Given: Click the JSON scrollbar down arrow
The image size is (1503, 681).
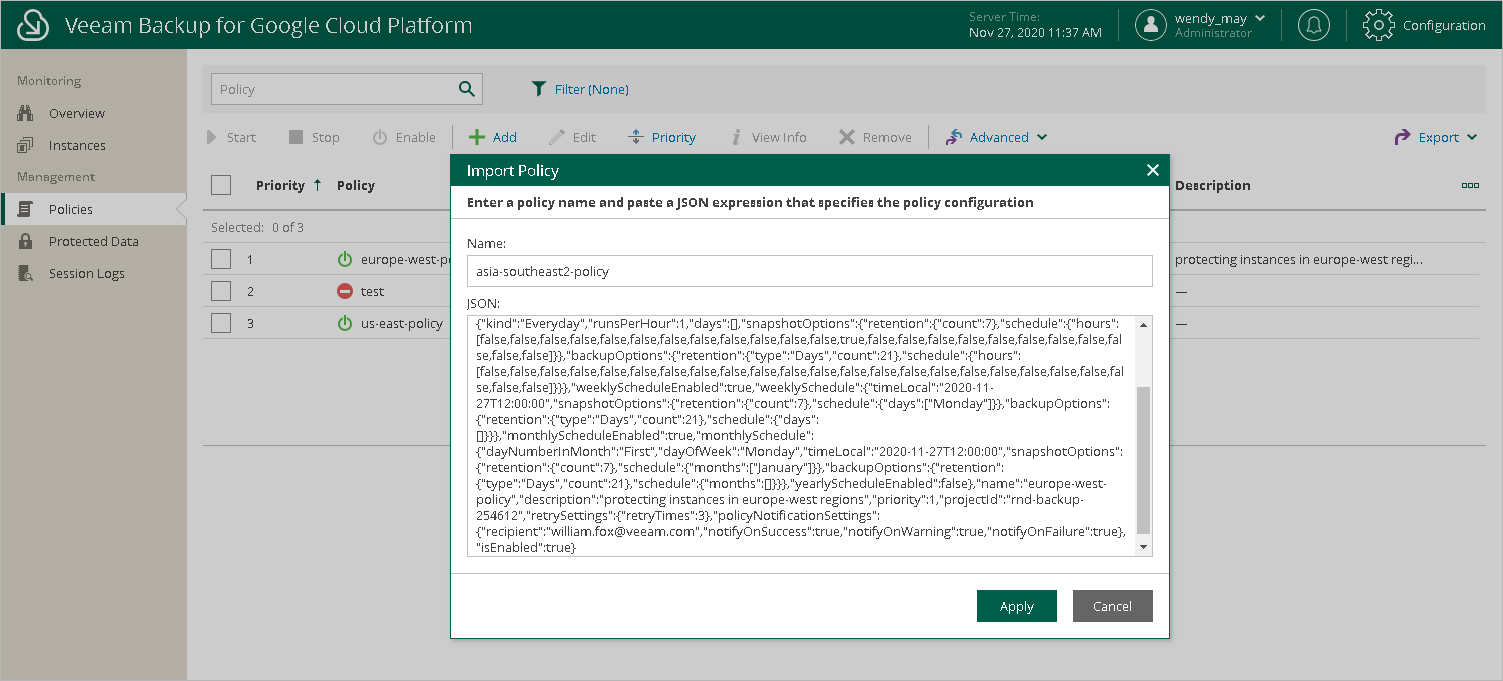Looking at the screenshot, I should (1143, 548).
